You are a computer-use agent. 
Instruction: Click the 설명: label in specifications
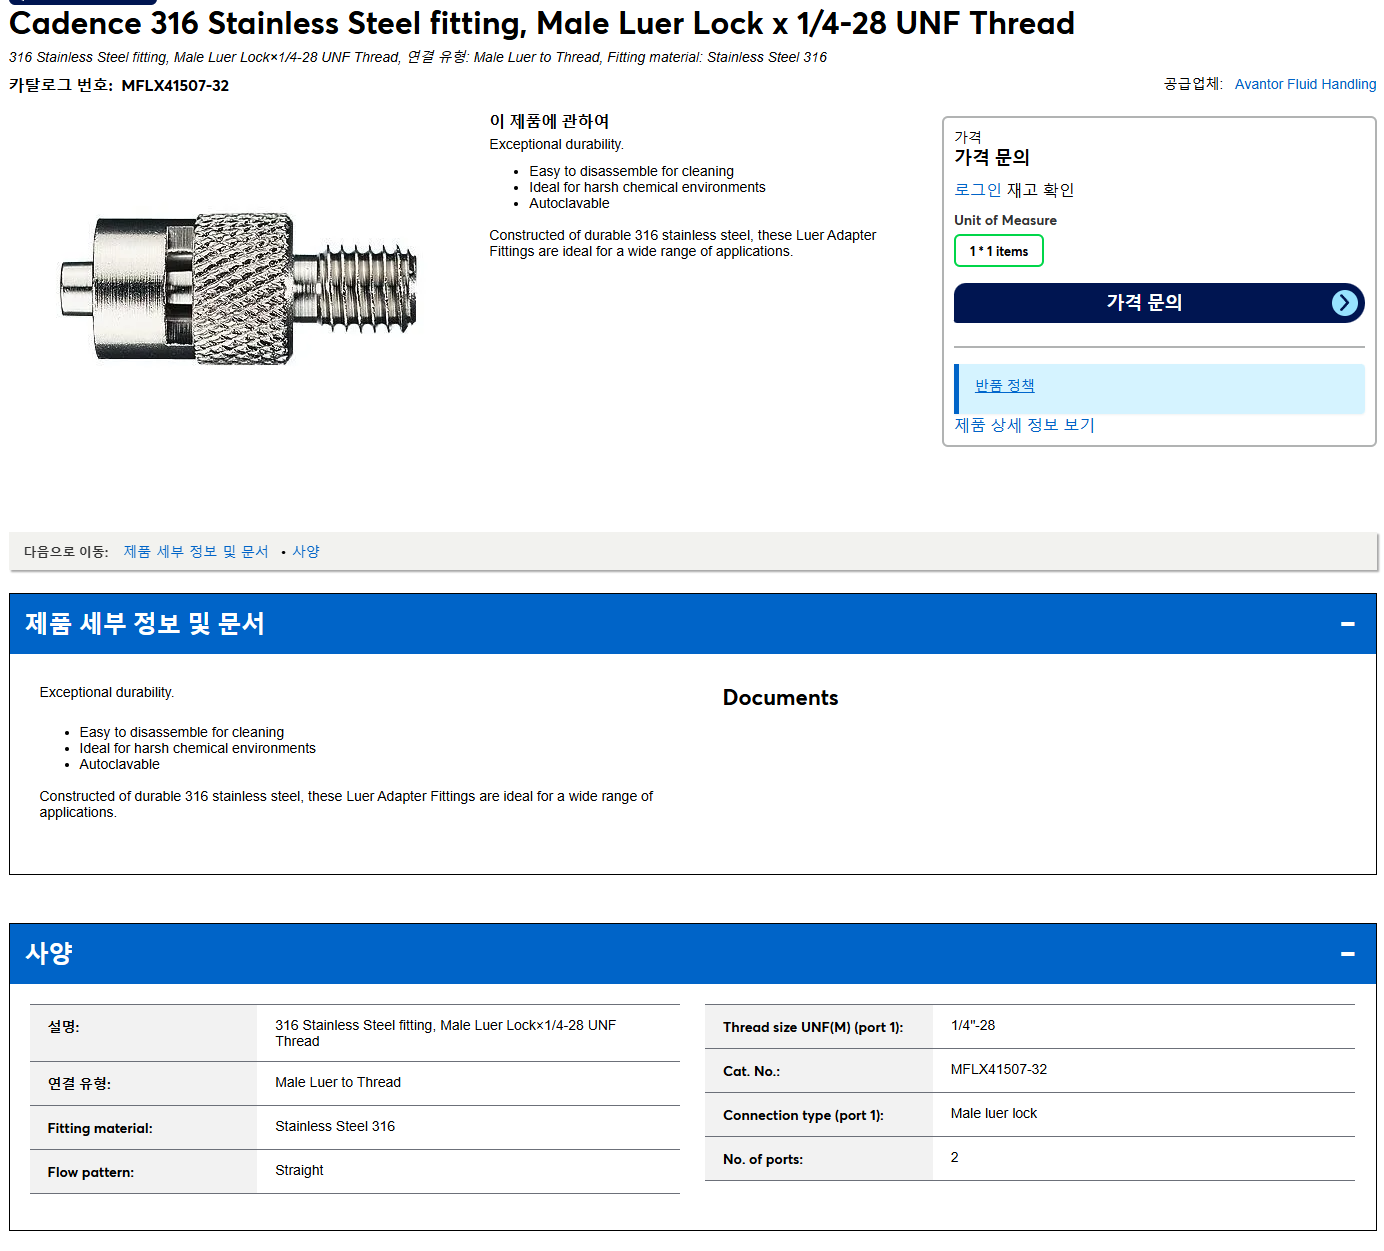(63, 1027)
